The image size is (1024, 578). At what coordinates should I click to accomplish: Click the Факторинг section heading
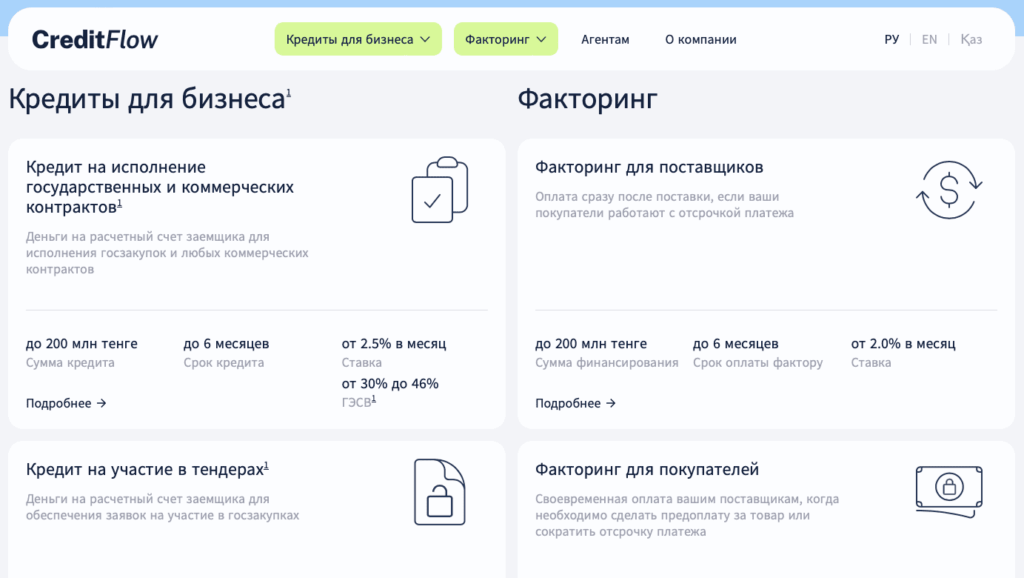(x=587, y=99)
